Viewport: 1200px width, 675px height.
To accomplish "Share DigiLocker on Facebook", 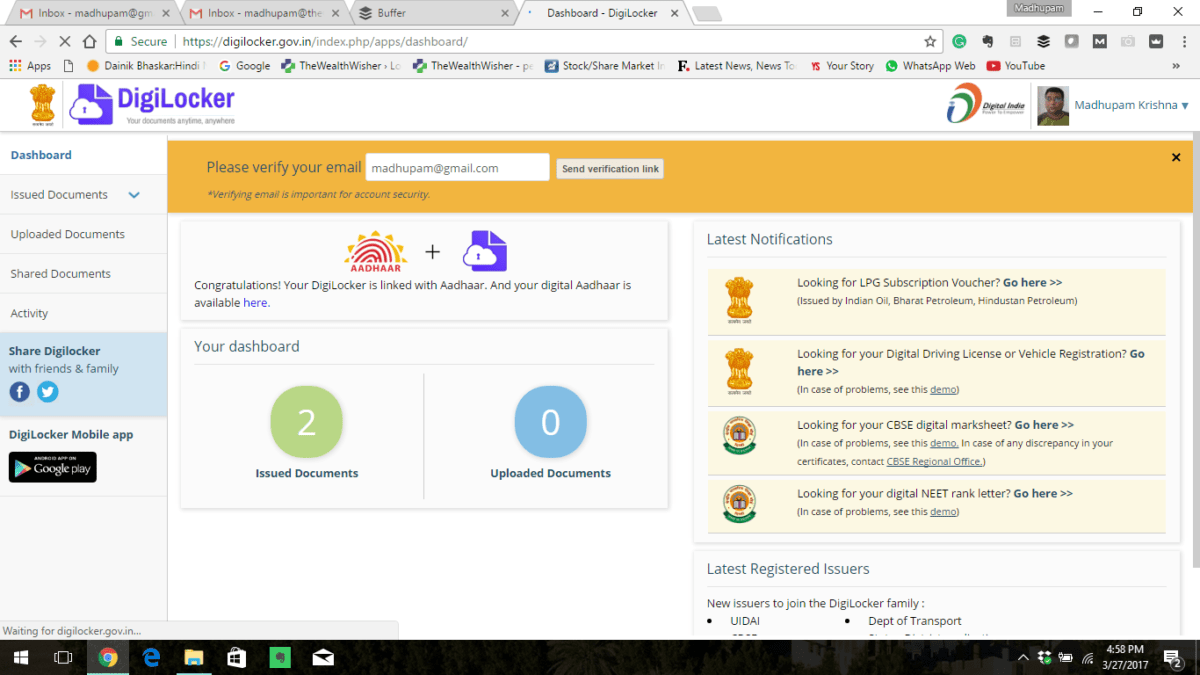I will click(20, 392).
